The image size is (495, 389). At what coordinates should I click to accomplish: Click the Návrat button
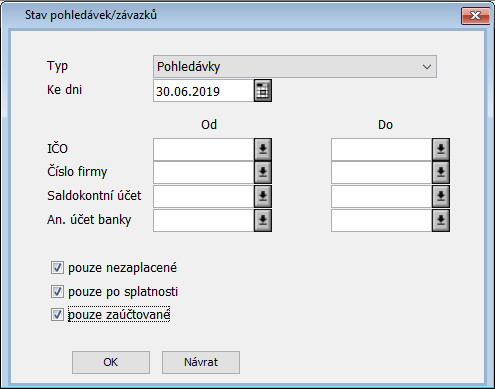(x=201, y=362)
